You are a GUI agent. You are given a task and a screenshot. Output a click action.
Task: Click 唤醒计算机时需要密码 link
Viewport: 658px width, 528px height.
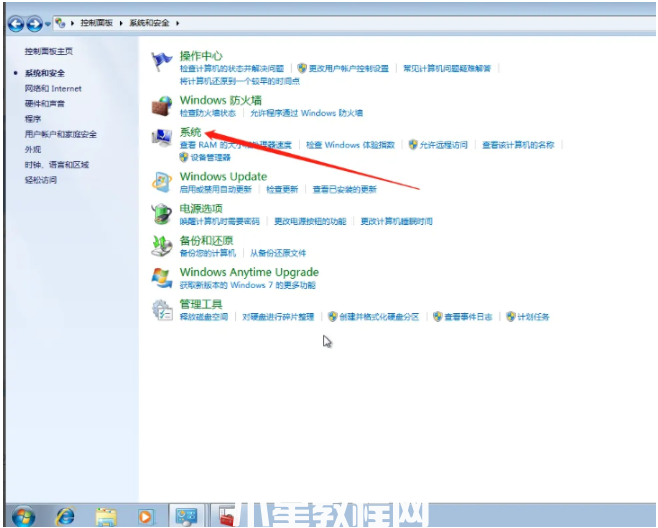[x=219, y=221]
